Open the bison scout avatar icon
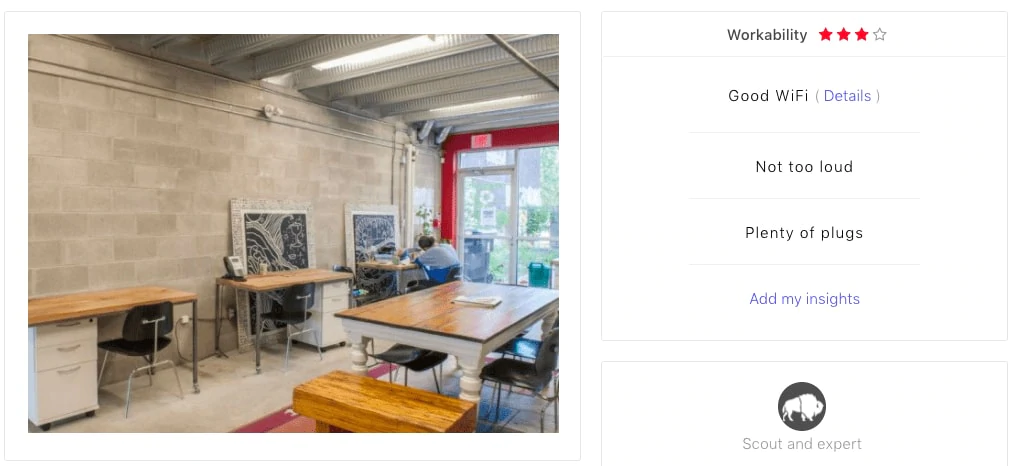1013x466 pixels. tap(802, 406)
